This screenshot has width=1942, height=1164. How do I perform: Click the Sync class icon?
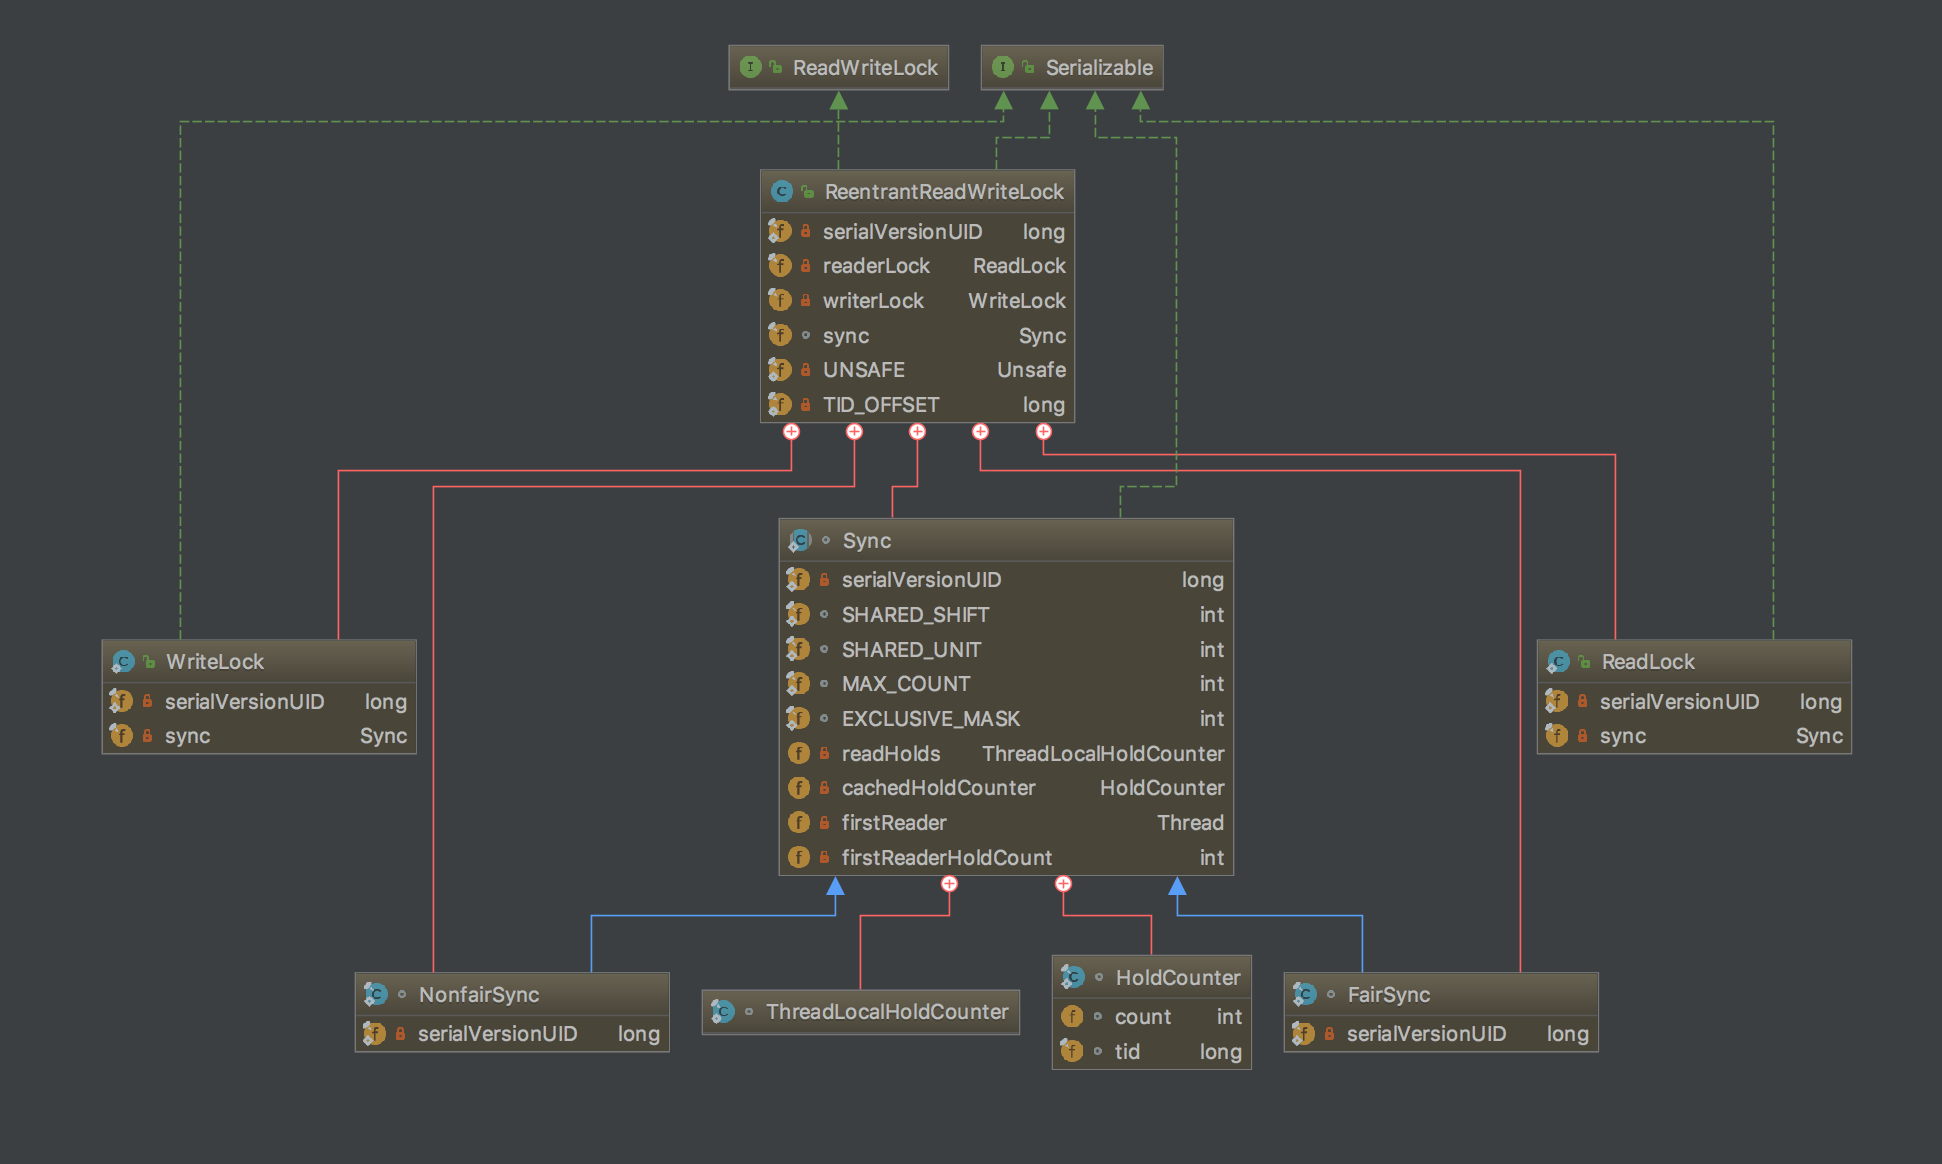800,540
